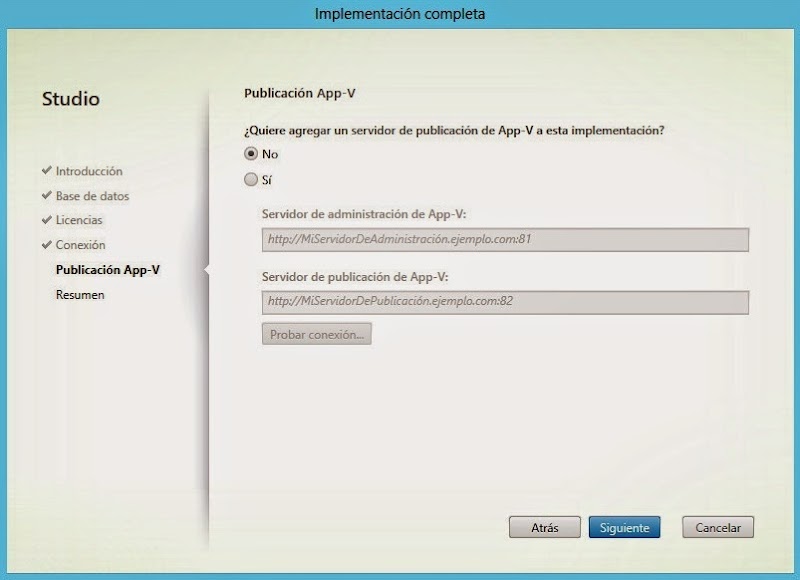Cancel the wizard with Cancelar

(717, 527)
